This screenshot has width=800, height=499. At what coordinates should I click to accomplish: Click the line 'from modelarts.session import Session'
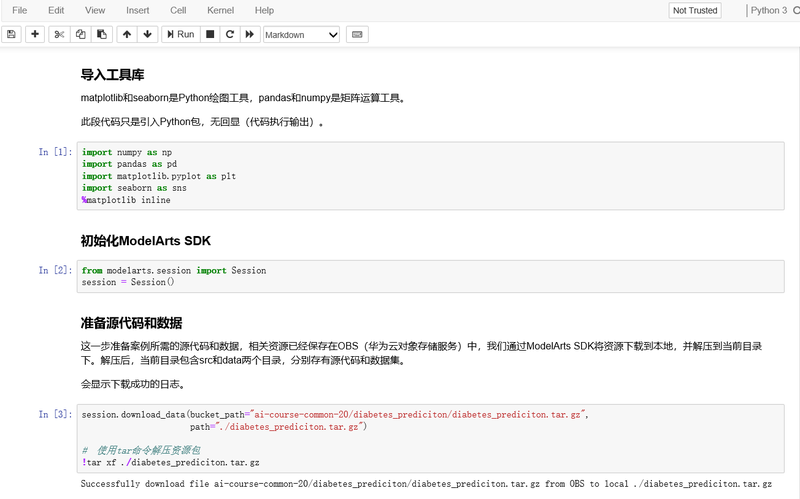pos(174,270)
